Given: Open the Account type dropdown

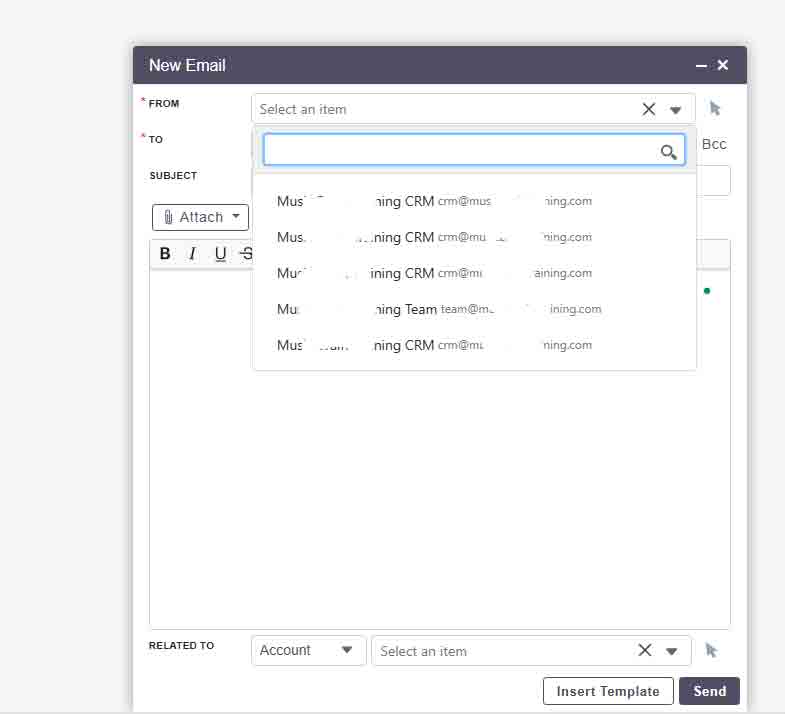Looking at the screenshot, I should point(307,651).
